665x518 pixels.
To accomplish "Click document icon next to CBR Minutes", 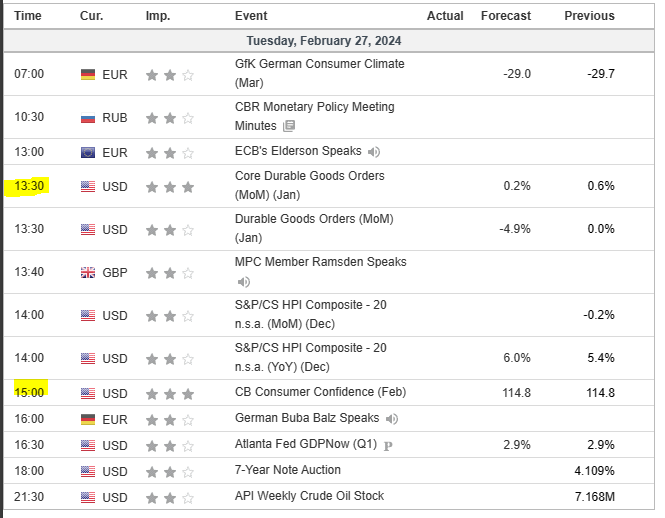I will 289,126.
